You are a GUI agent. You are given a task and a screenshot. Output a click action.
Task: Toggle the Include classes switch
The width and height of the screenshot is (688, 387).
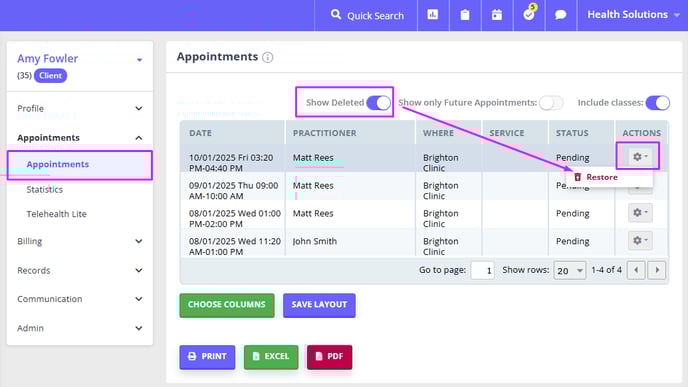[x=657, y=103]
